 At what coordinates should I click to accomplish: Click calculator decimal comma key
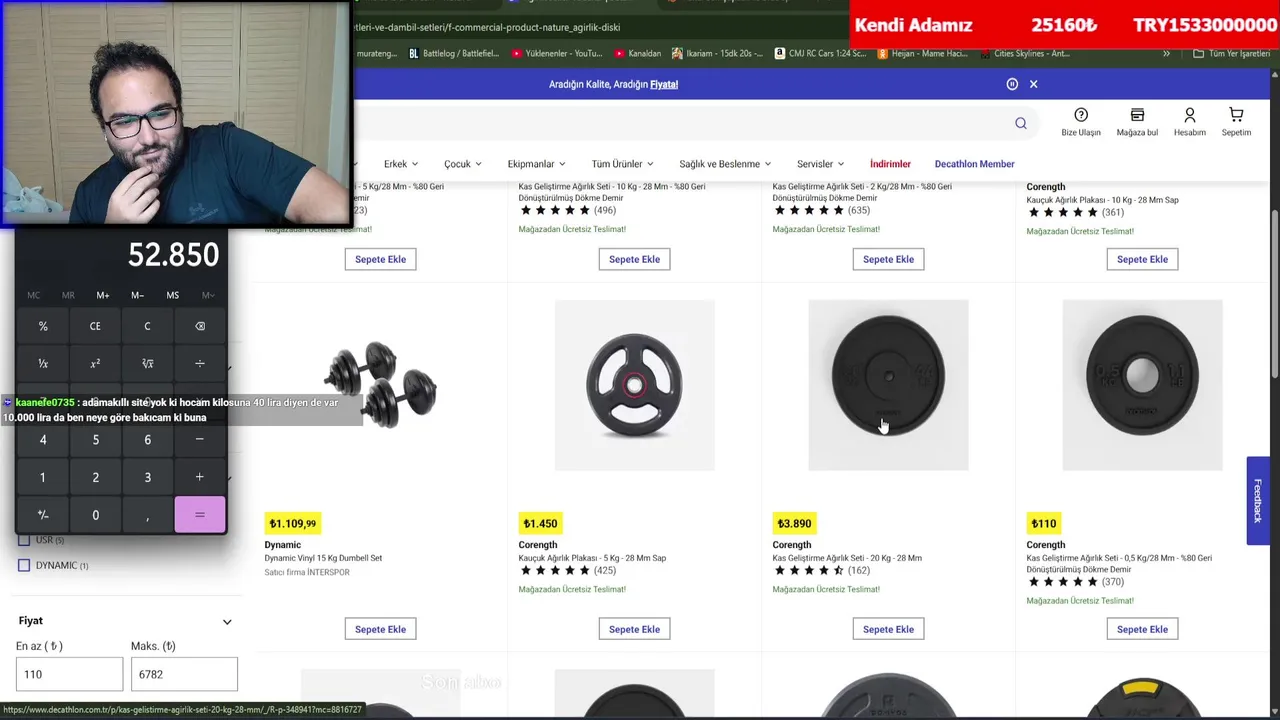[147, 515]
